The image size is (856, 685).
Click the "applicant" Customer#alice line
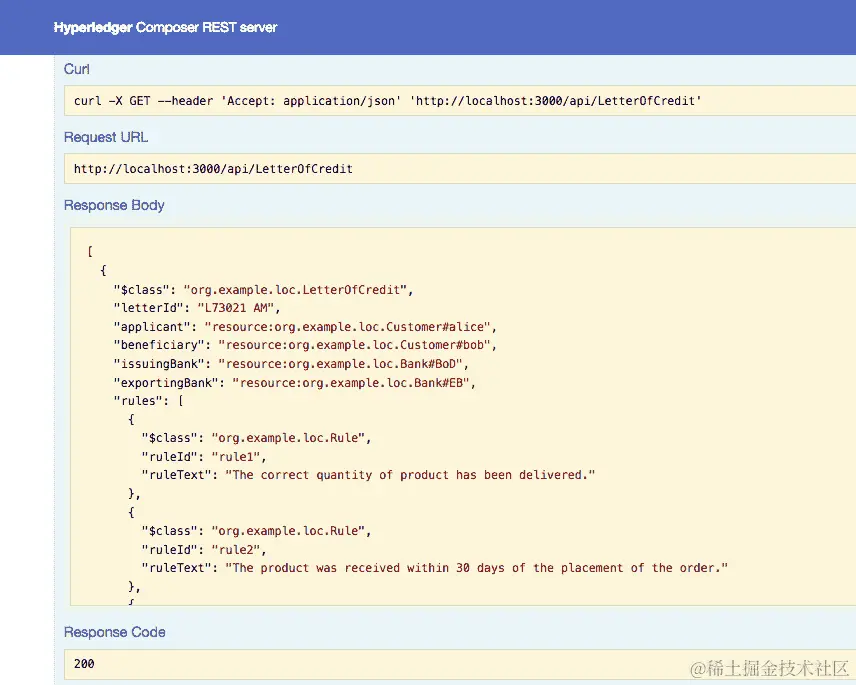pos(305,327)
